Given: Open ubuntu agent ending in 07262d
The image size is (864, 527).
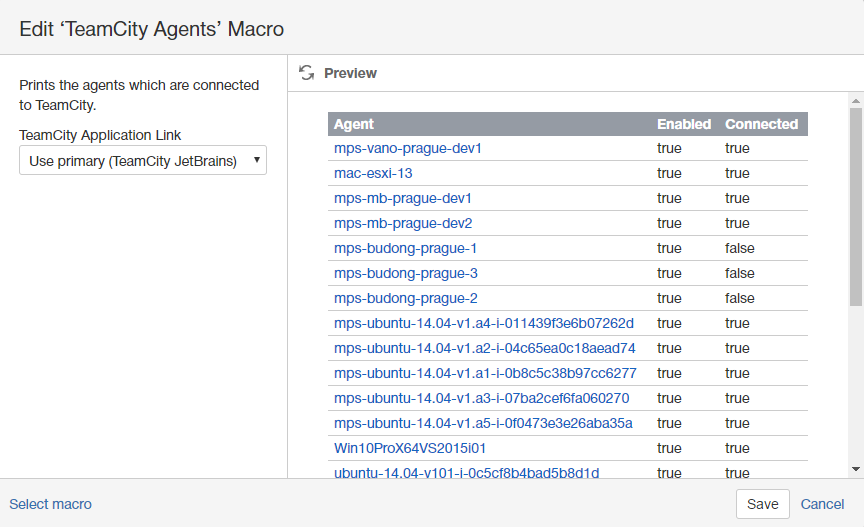Looking at the screenshot, I should (x=484, y=323).
